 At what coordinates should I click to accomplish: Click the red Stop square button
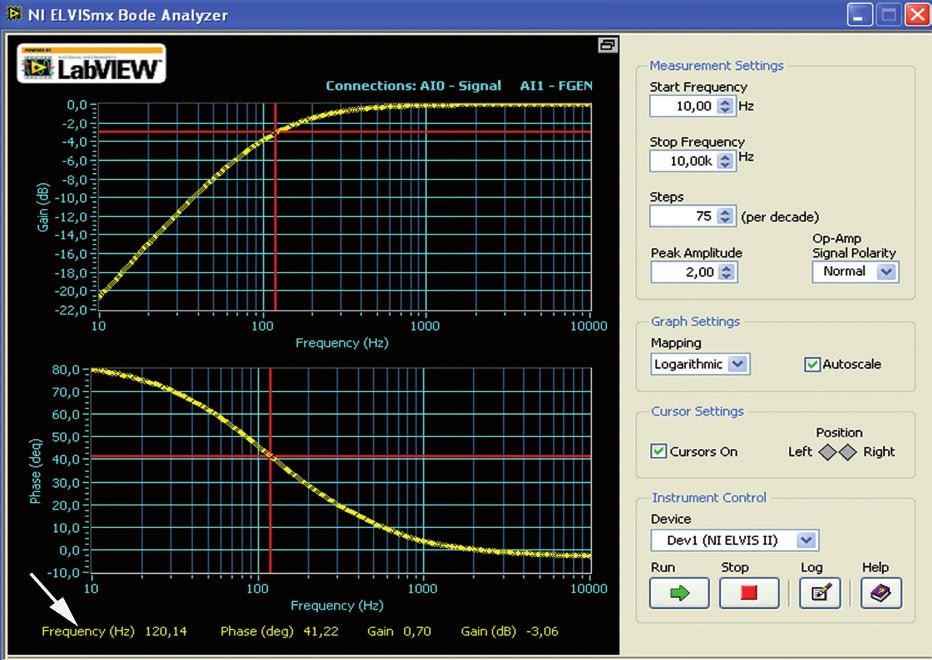coord(749,593)
